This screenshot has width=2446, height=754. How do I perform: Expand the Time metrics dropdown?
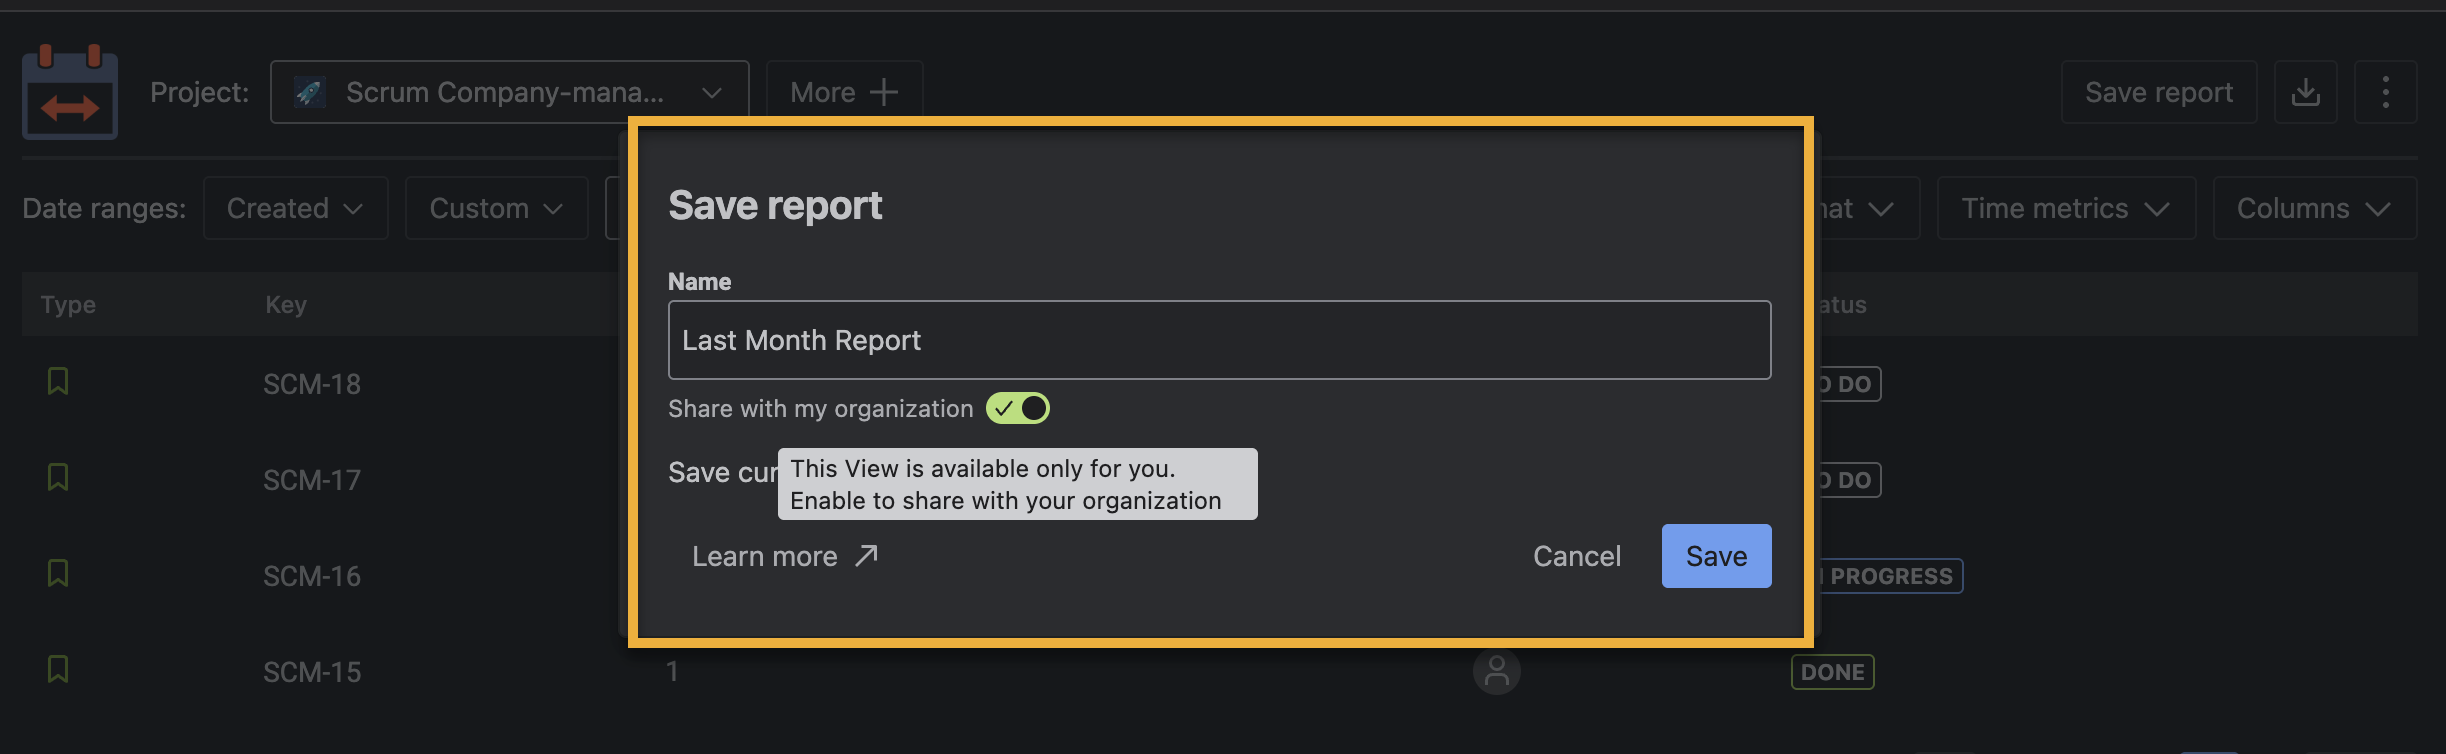(2065, 208)
